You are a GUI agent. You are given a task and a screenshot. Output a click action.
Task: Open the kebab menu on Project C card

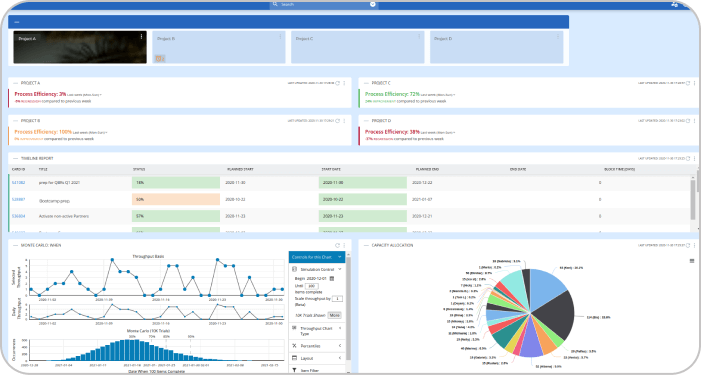pyautogui.click(x=419, y=37)
